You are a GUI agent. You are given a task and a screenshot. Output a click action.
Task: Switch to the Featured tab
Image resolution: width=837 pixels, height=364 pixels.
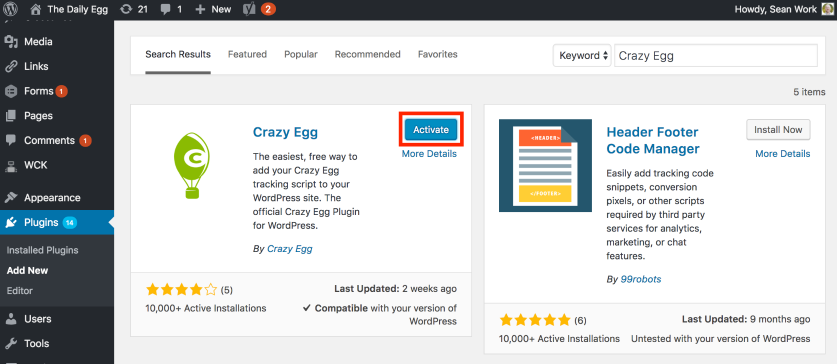pyautogui.click(x=247, y=54)
